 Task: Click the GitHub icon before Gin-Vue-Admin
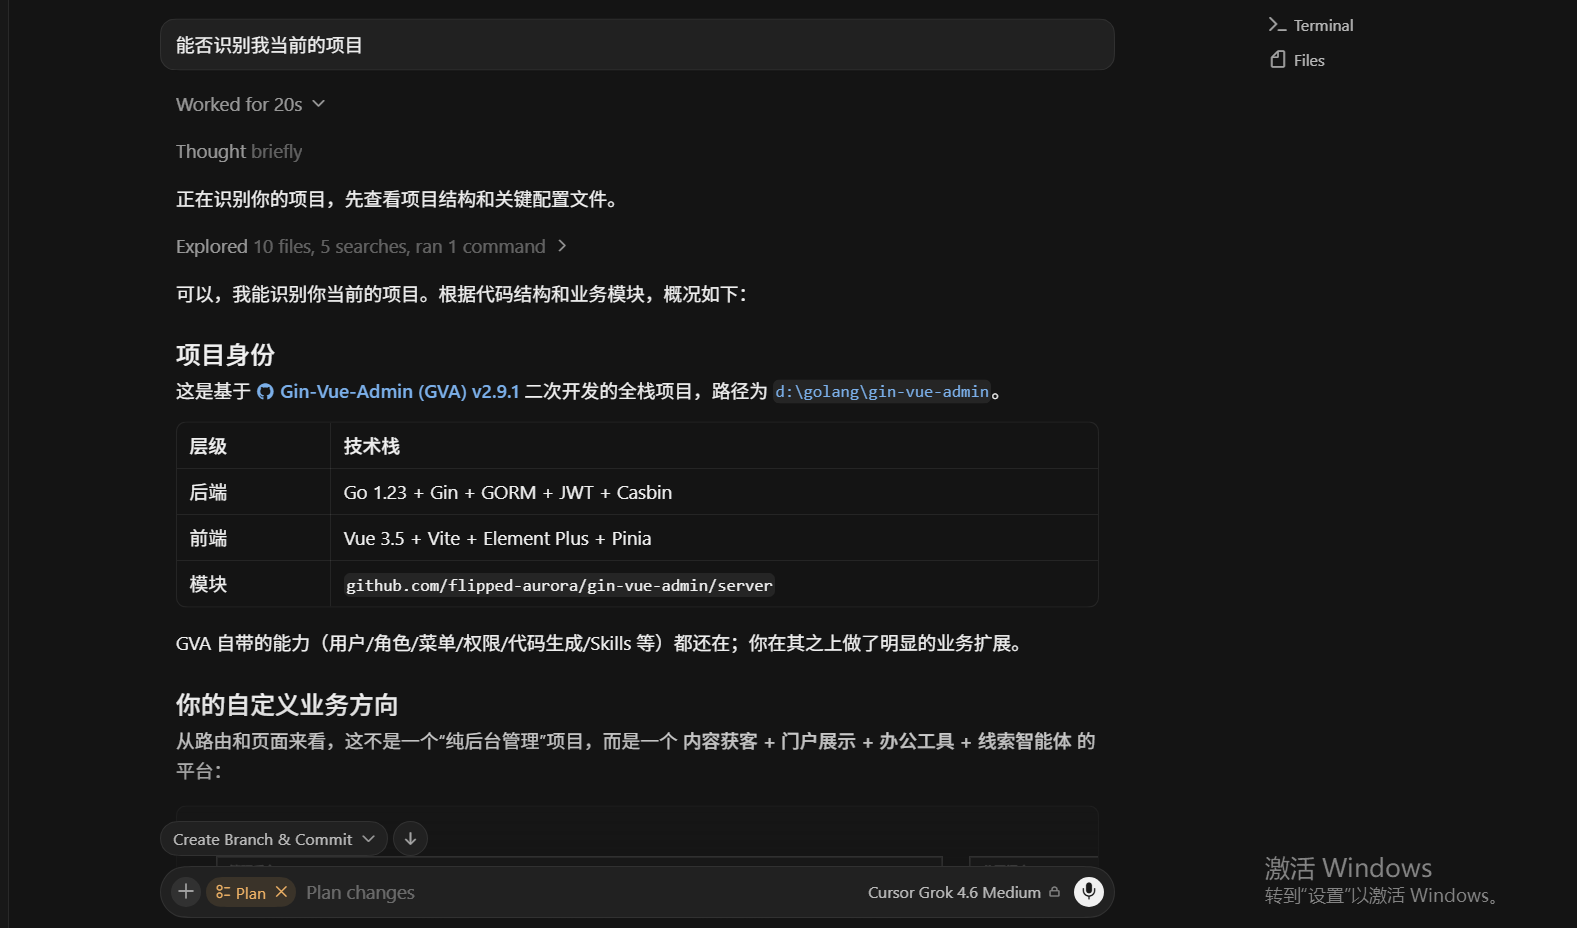point(265,392)
